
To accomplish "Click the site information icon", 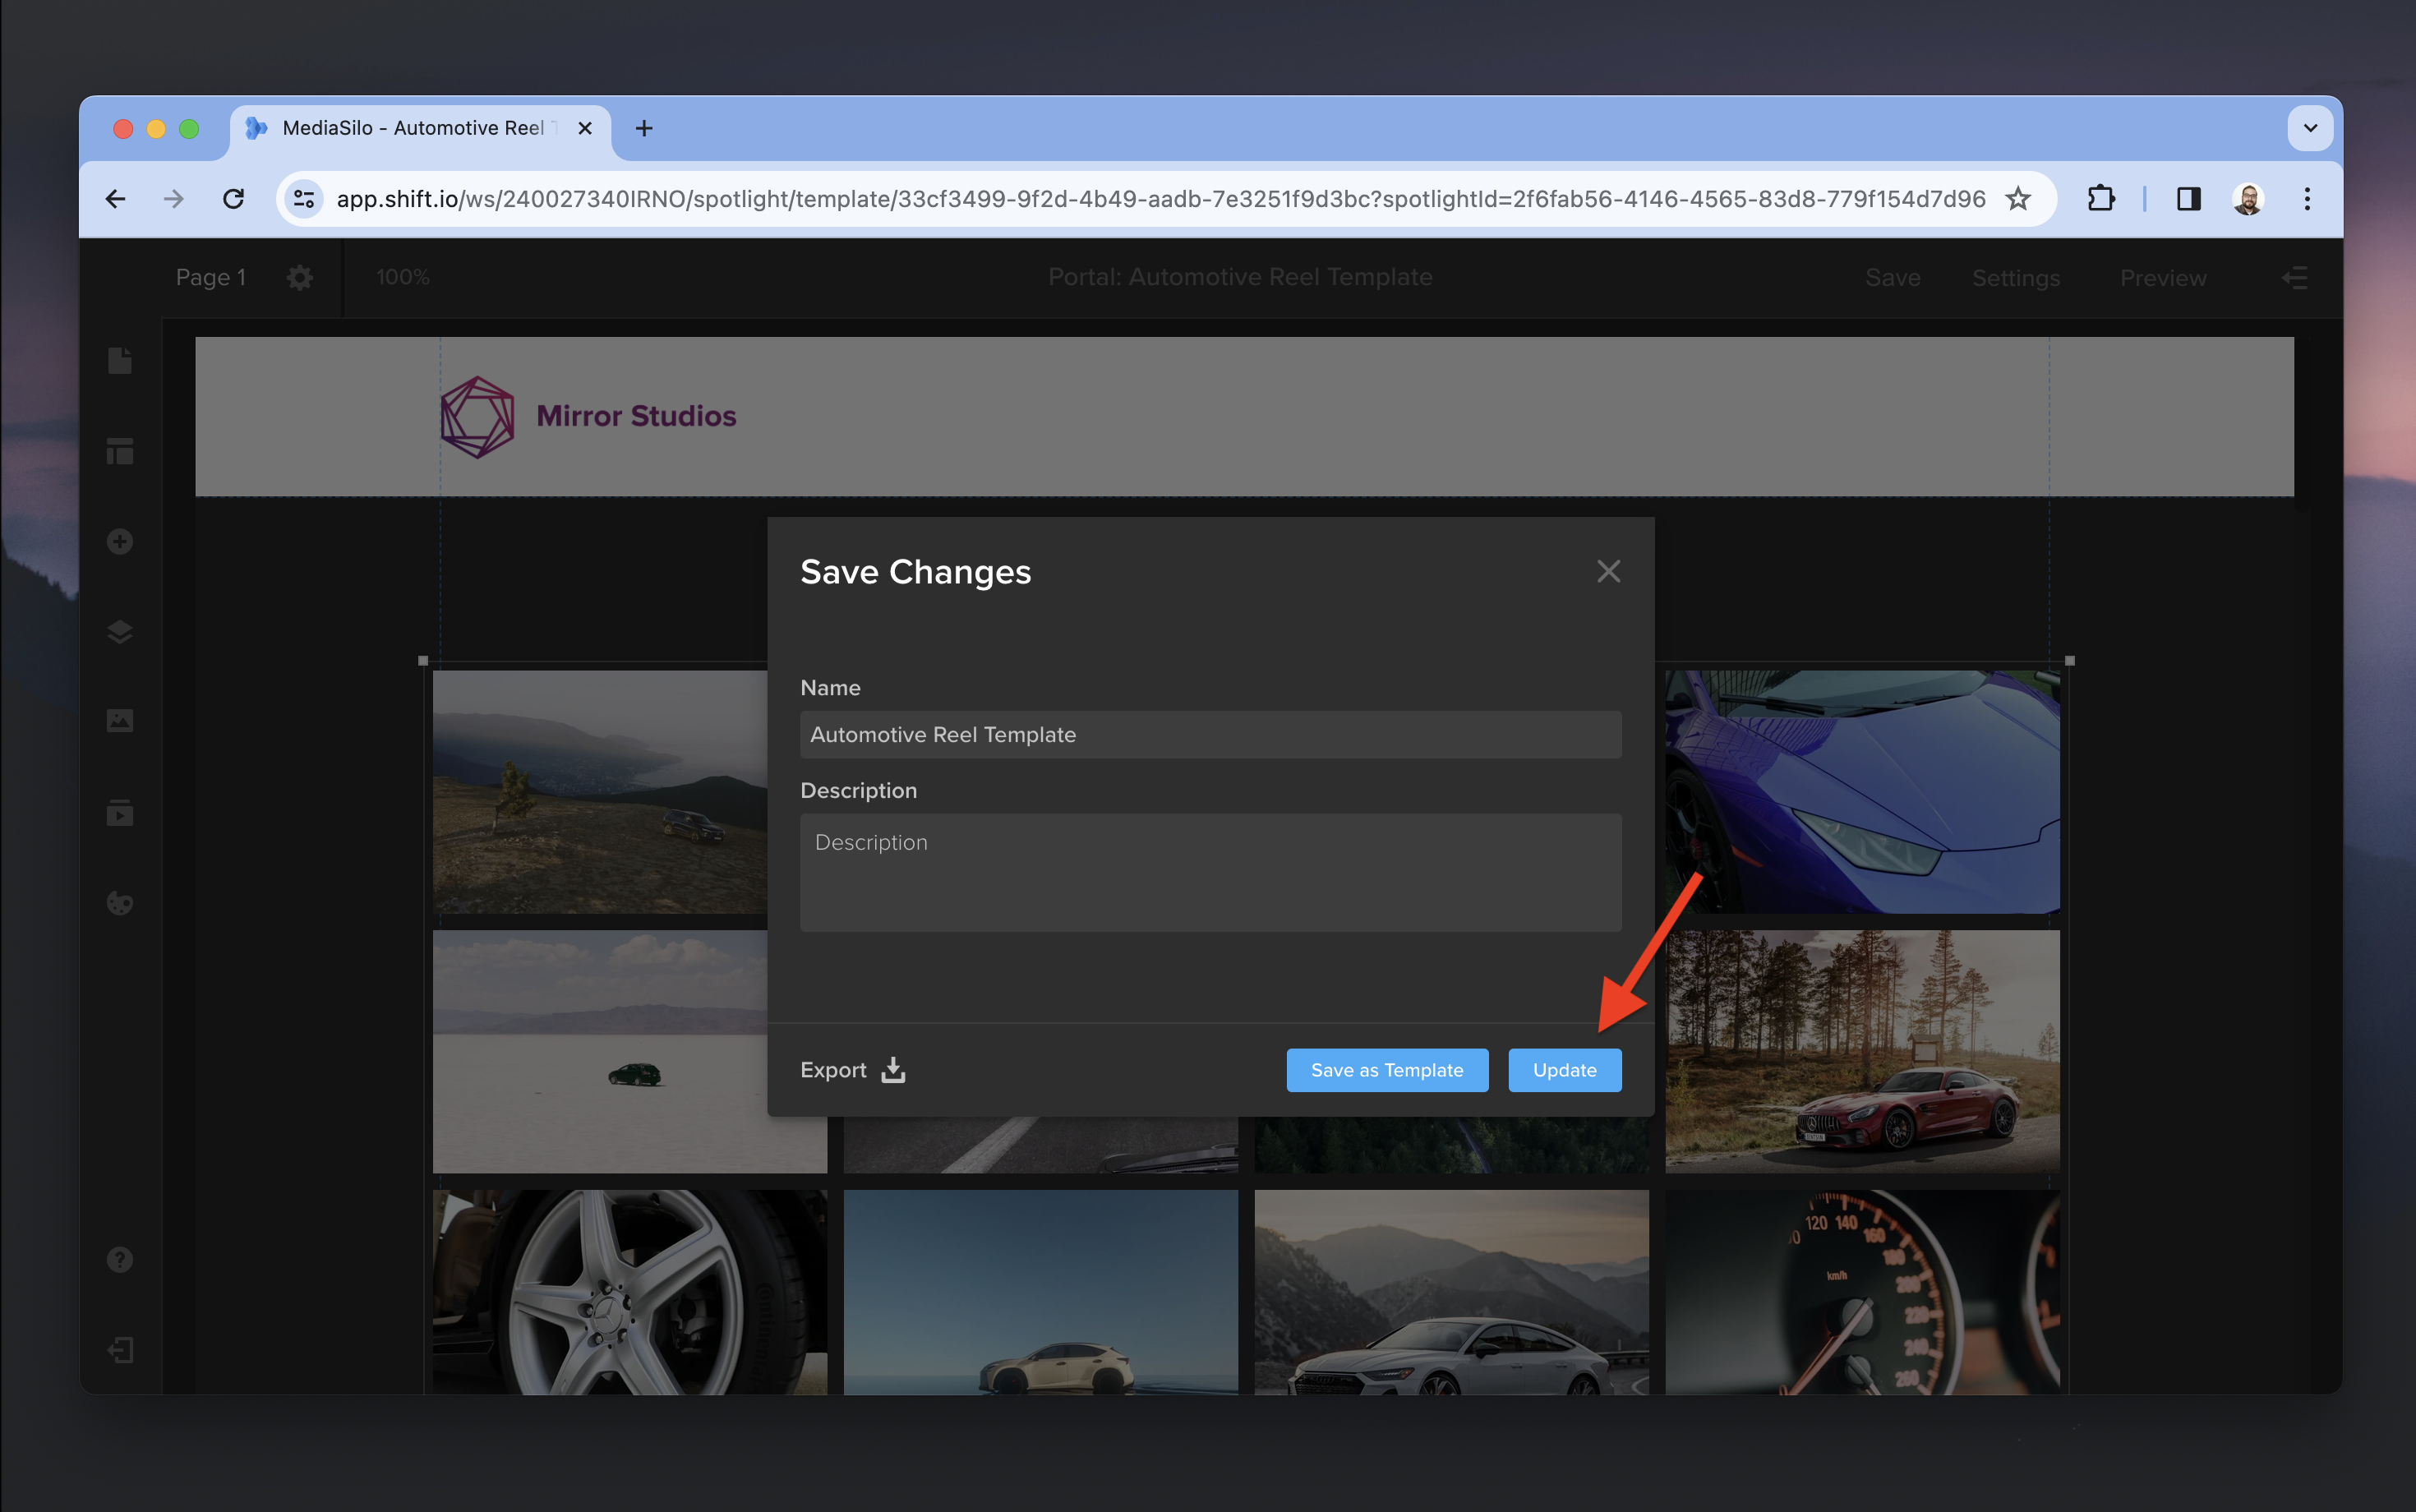I will (x=304, y=199).
